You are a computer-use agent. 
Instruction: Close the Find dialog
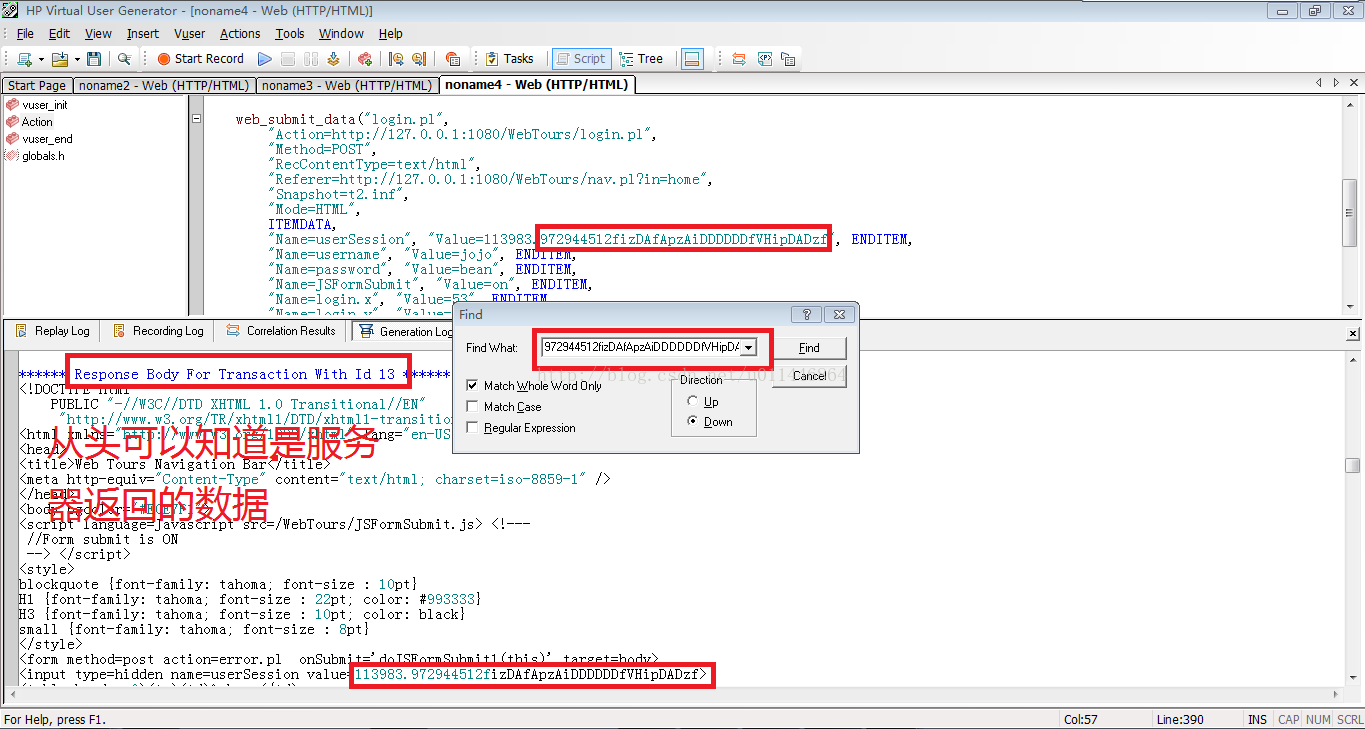[839, 314]
